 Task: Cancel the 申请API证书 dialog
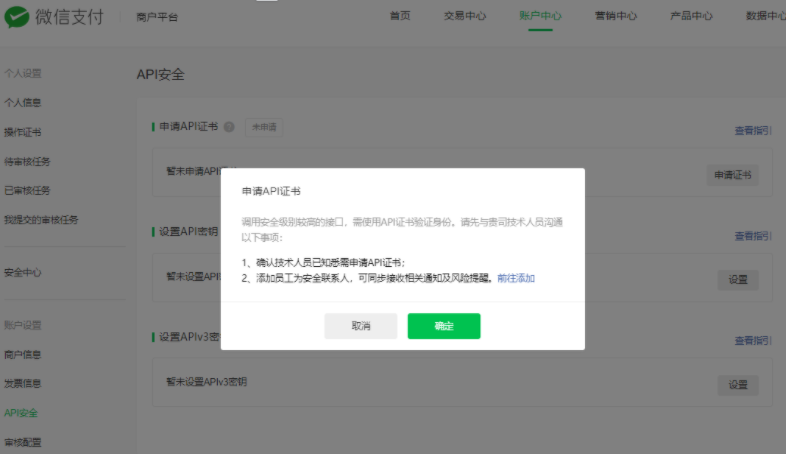(x=360, y=326)
